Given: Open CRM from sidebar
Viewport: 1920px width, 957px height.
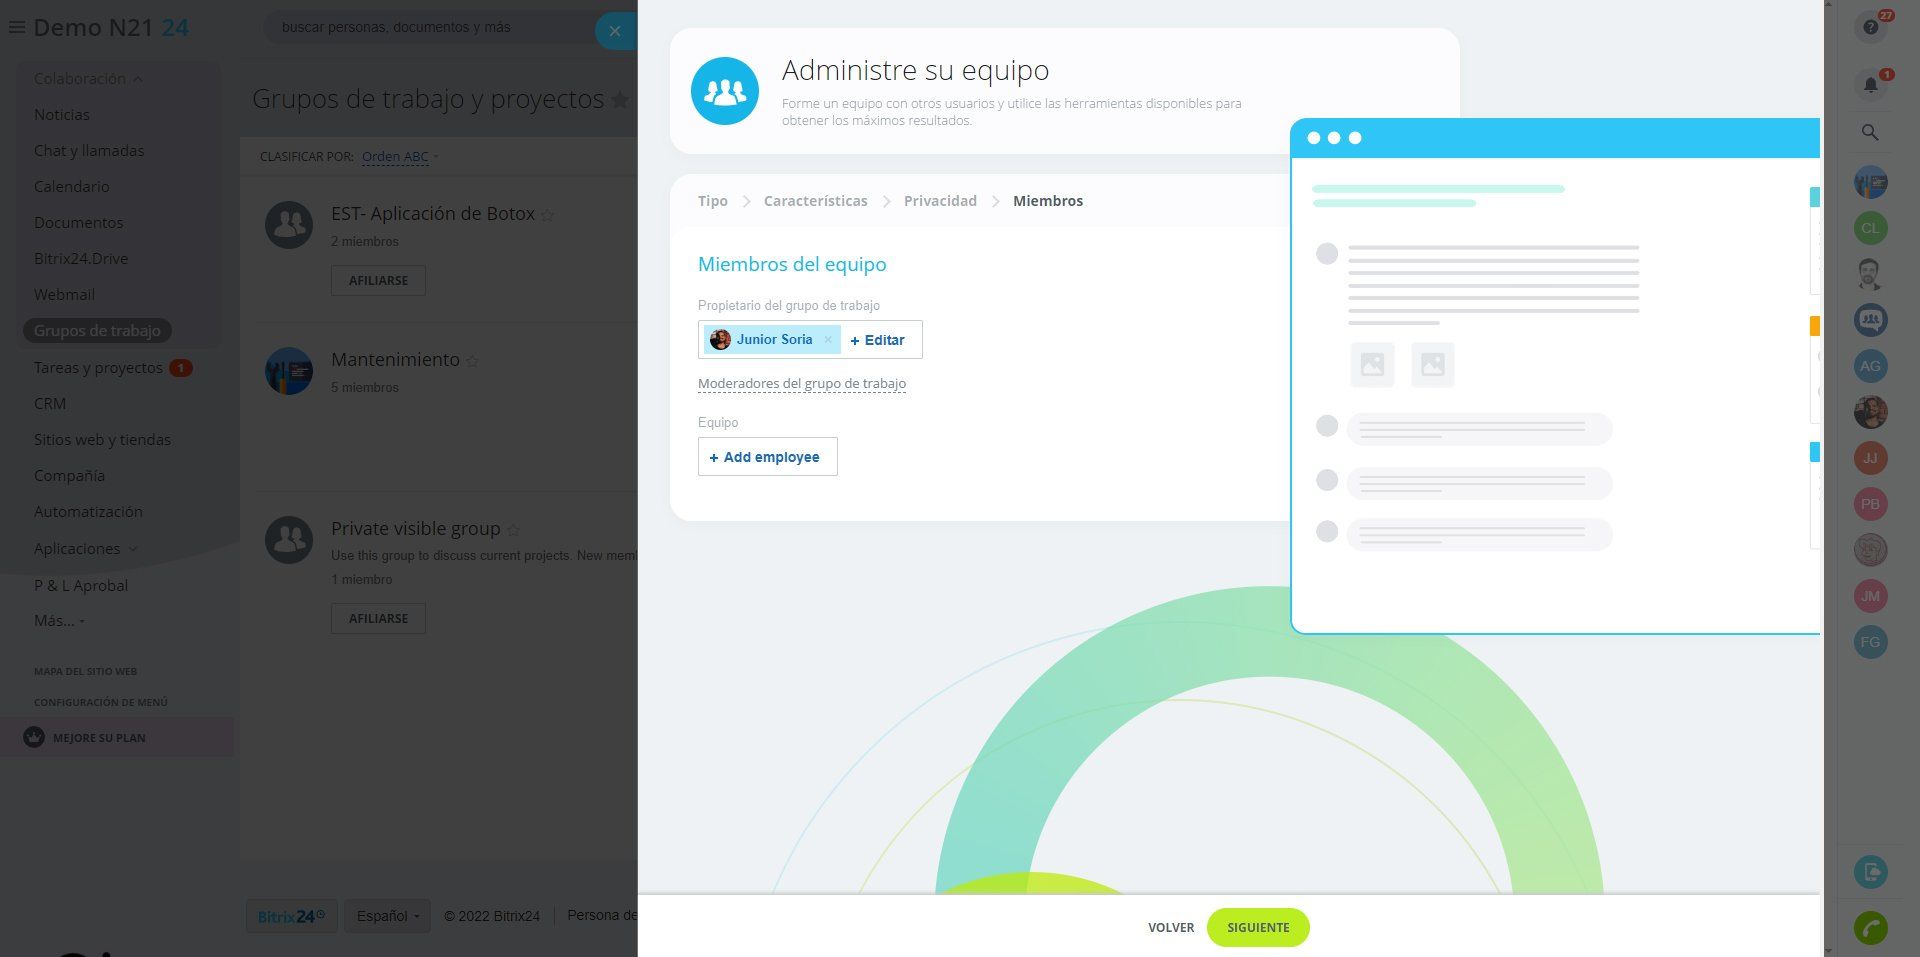Looking at the screenshot, I should 50,404.
